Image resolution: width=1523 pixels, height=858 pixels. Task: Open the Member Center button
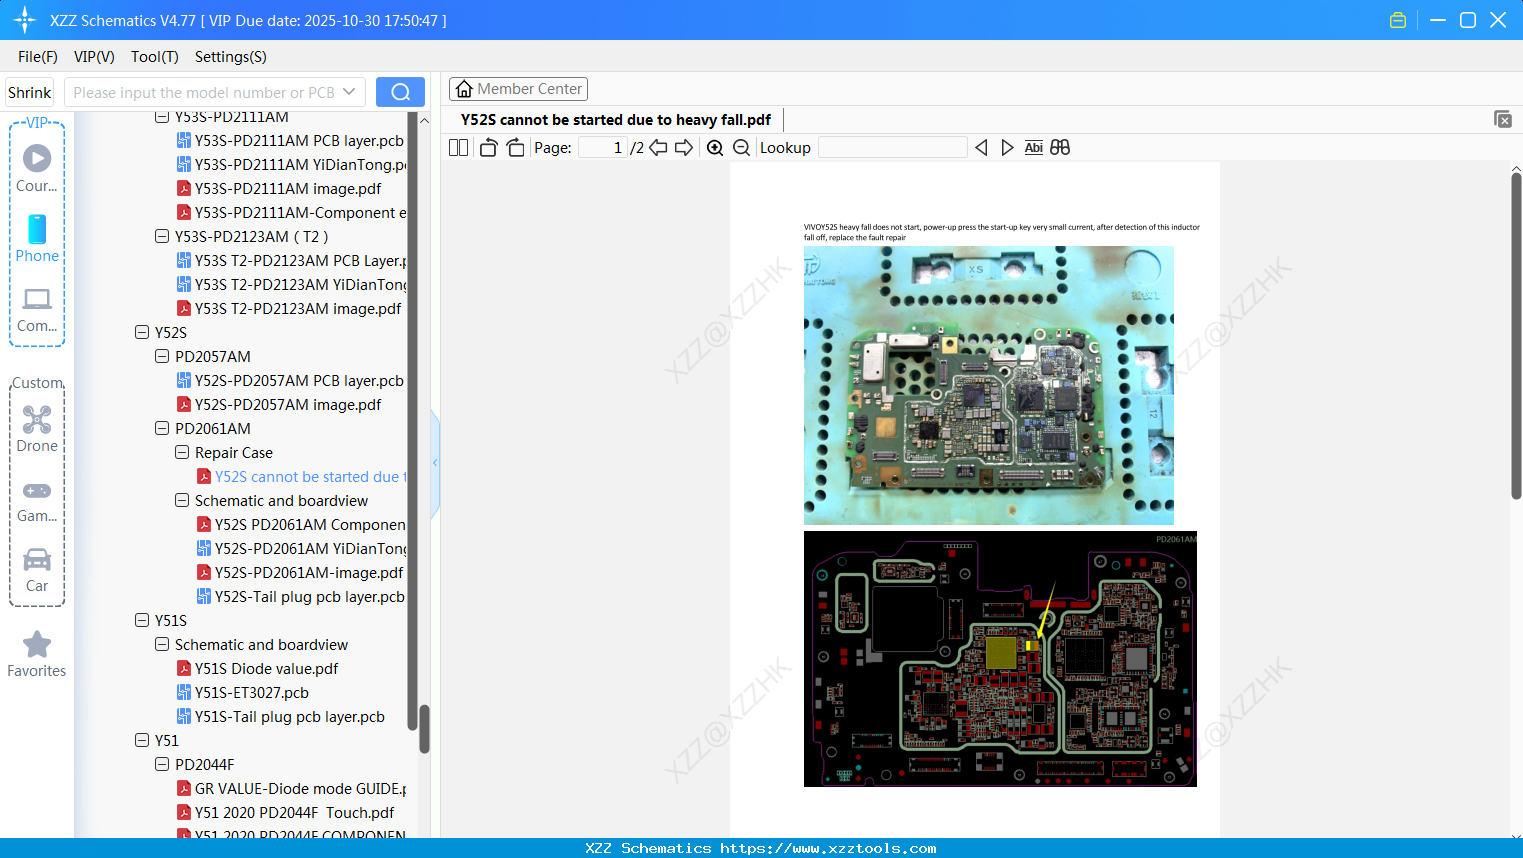coord(518,89)
